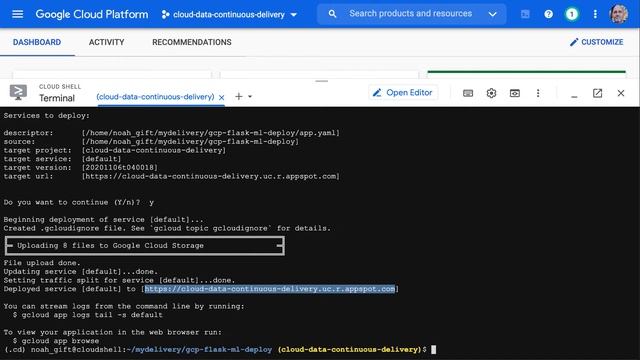Screen dimensions: 640x360
Task: Click the user account avatar
Action: pyautogui.click(x=619, y=14)
